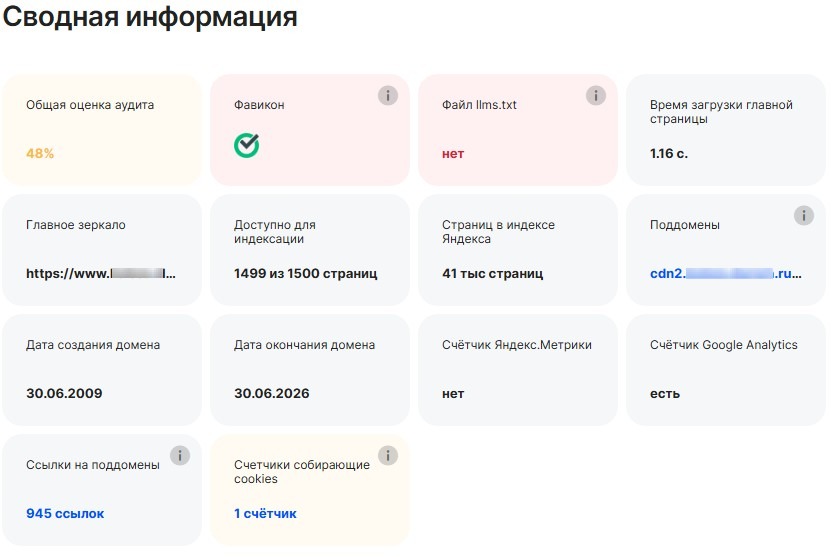833x557 pixels.
Task: Click the green favicon checkmark icon
Action: 246,146
